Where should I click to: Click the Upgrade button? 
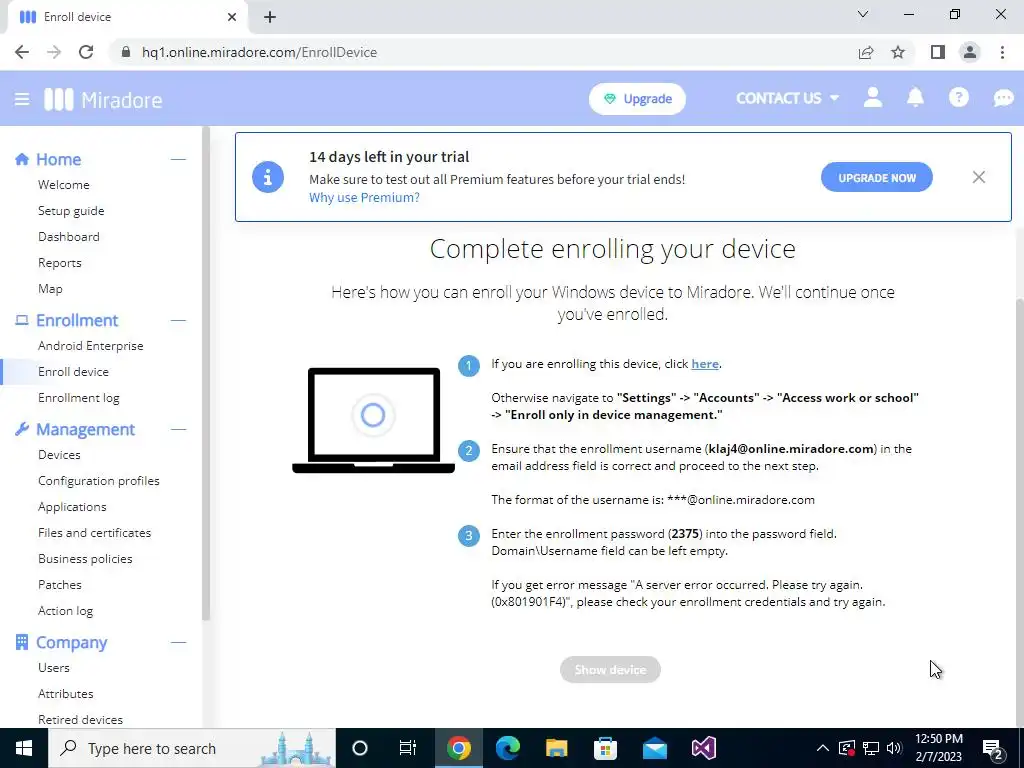[x=637, y=99]
